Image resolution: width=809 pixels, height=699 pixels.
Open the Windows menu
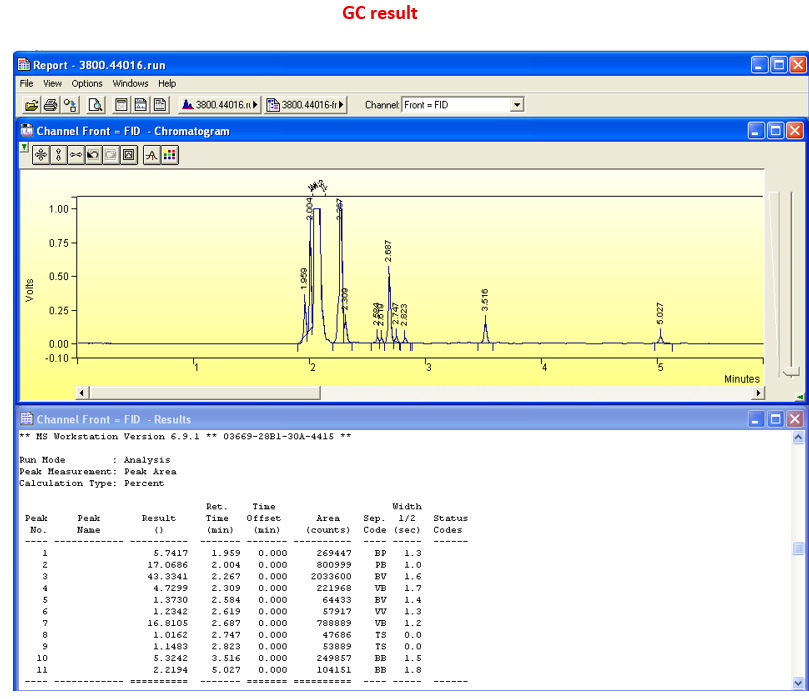tap(130, 84)
